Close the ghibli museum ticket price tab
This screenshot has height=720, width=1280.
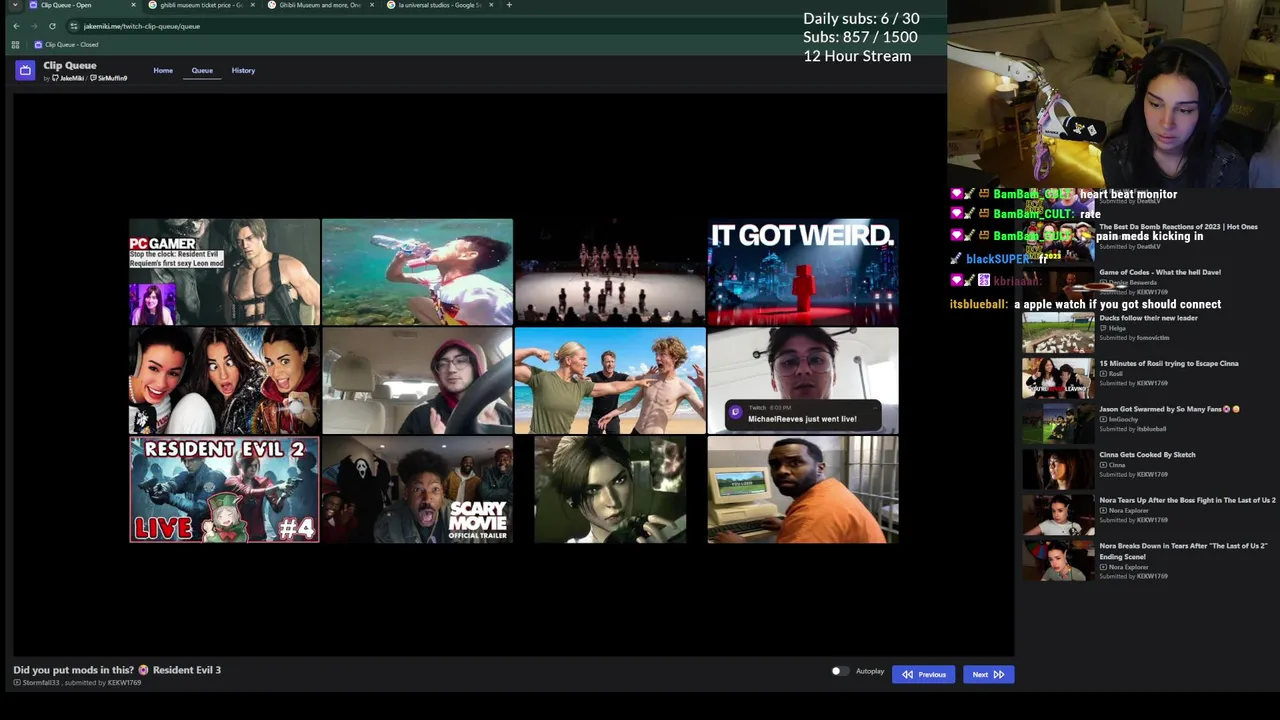(252, 5)
